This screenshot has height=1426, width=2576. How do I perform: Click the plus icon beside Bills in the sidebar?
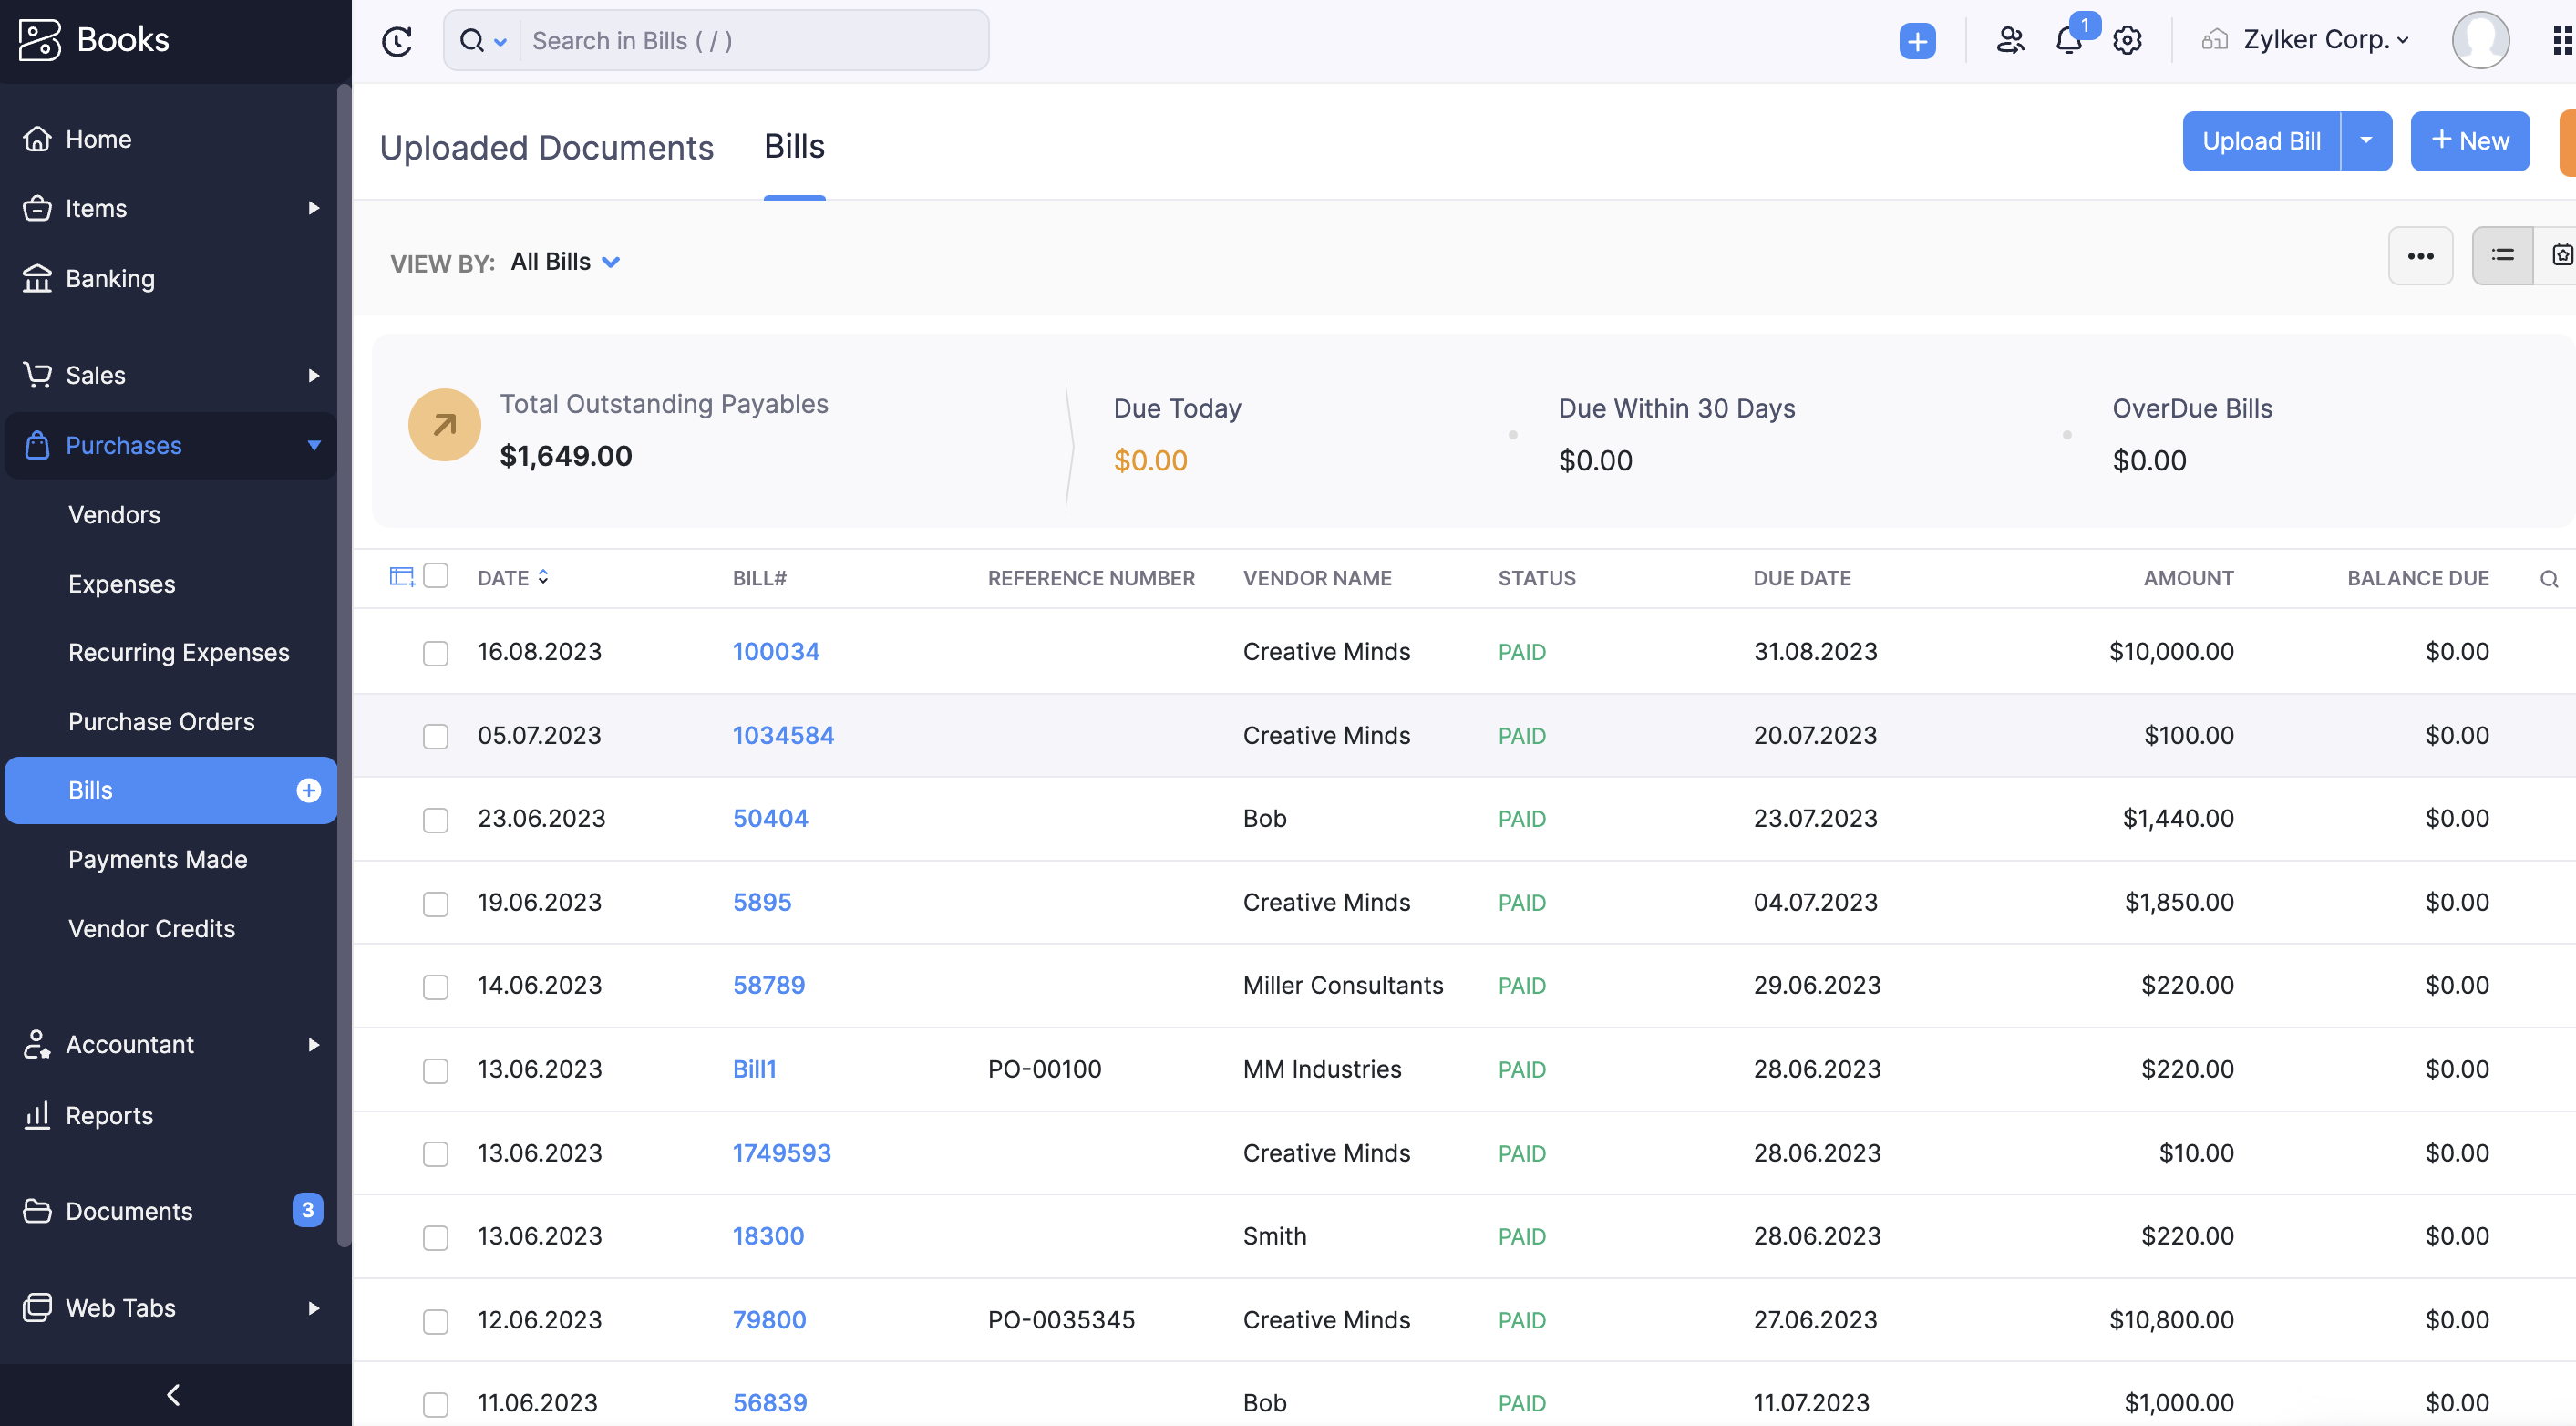308,790
